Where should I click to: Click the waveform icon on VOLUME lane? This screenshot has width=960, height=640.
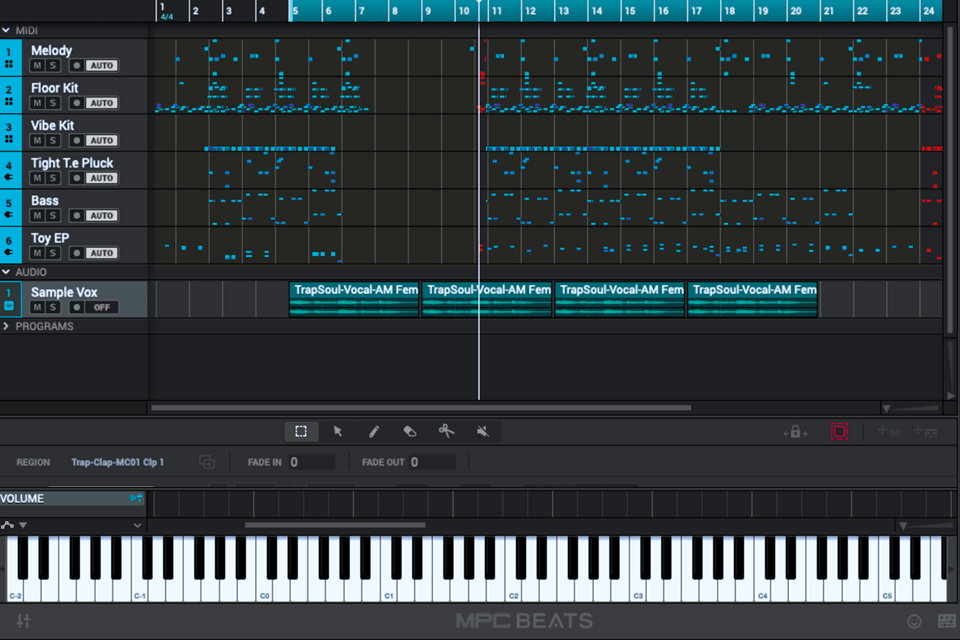click(136, 498)
